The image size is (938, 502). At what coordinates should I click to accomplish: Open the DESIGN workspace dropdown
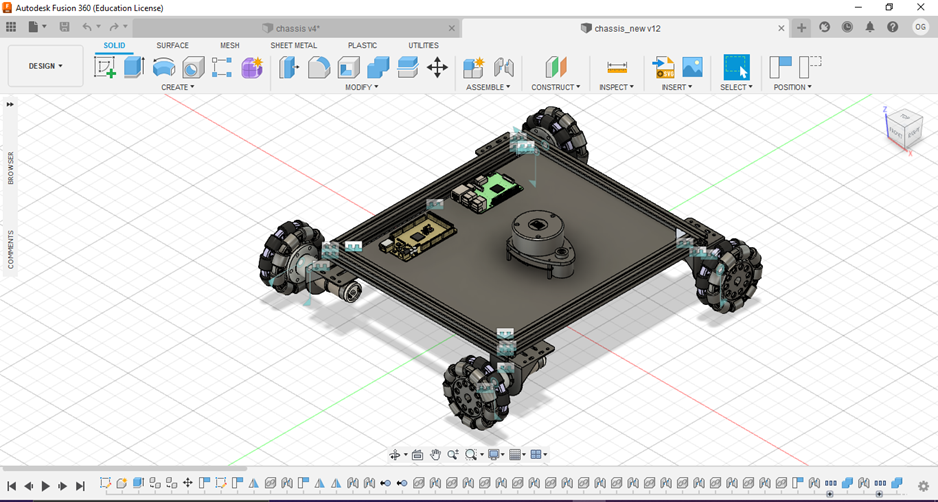(x=45, y=66)
